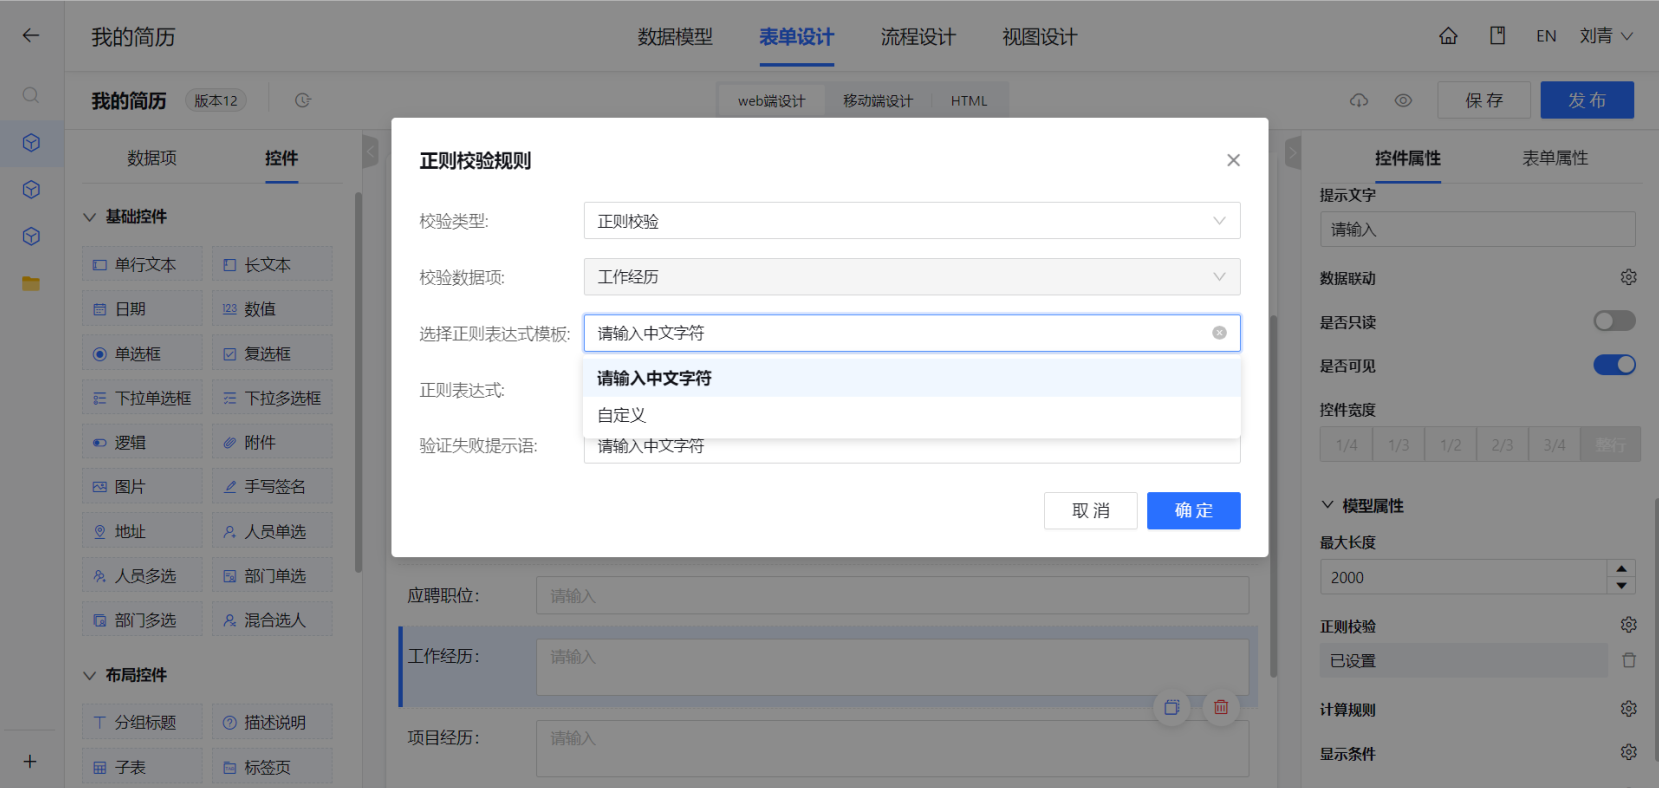Viewport: 1659px width, 788px height.
Task: Copy the 工作经历 field
Action: click(x=1172, y=708)
